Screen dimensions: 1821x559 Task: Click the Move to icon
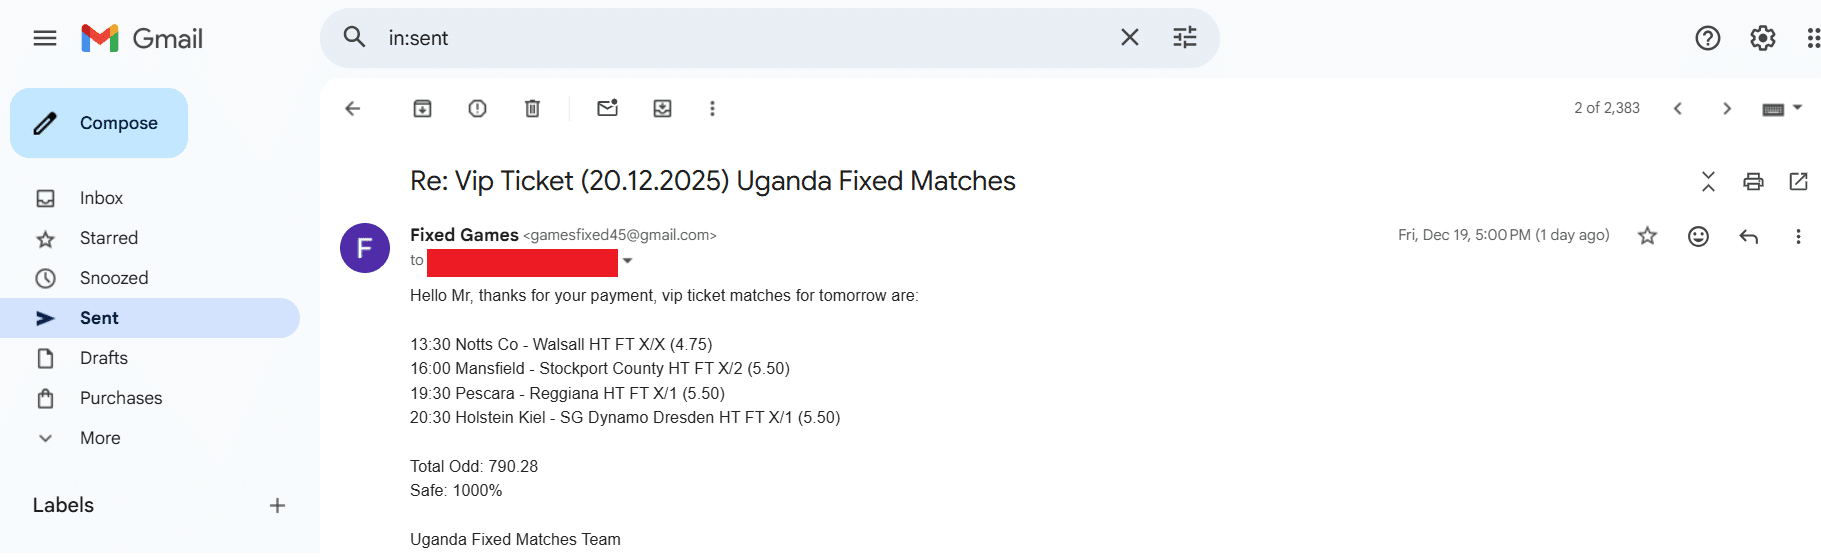click(x=662, y=108)
